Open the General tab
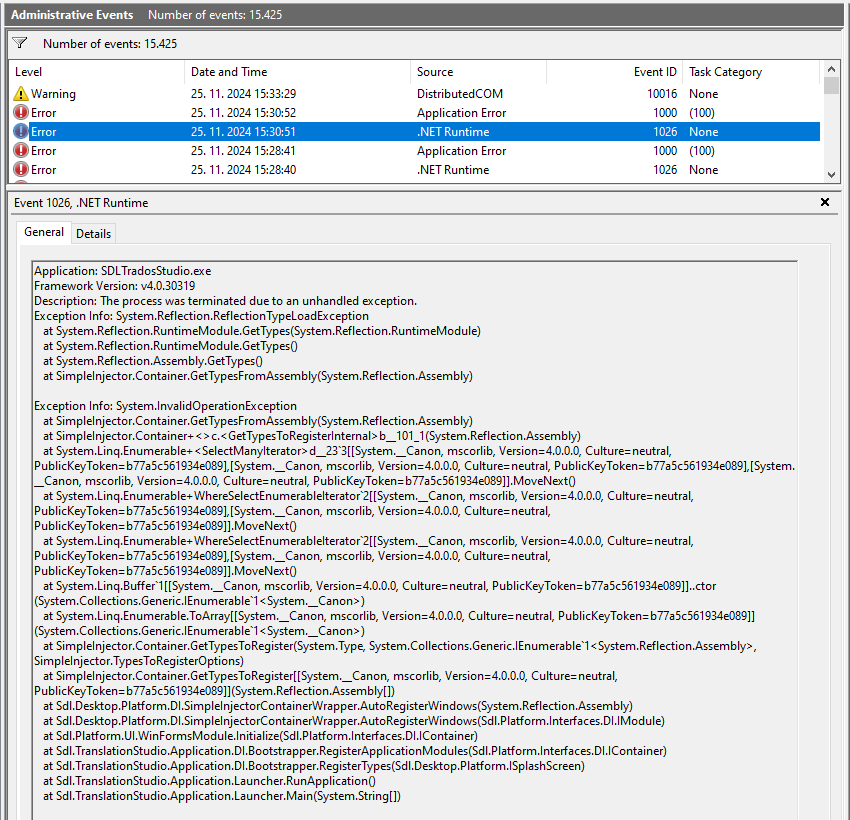The height and width of the screenshot is (820, 850). pyautogui.click(x=44, y=232)
